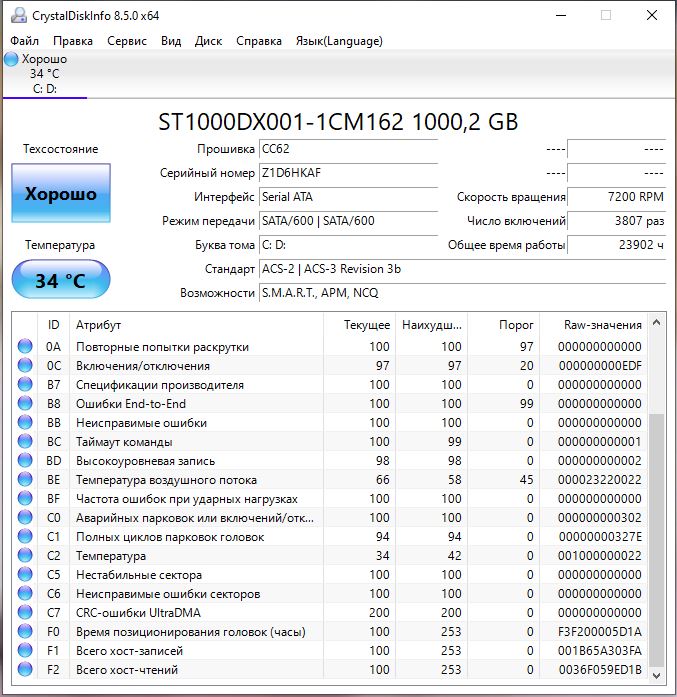Screen dimensions: 677x697
Task: Click status orb for attribute F1
Action: [25, 650]
